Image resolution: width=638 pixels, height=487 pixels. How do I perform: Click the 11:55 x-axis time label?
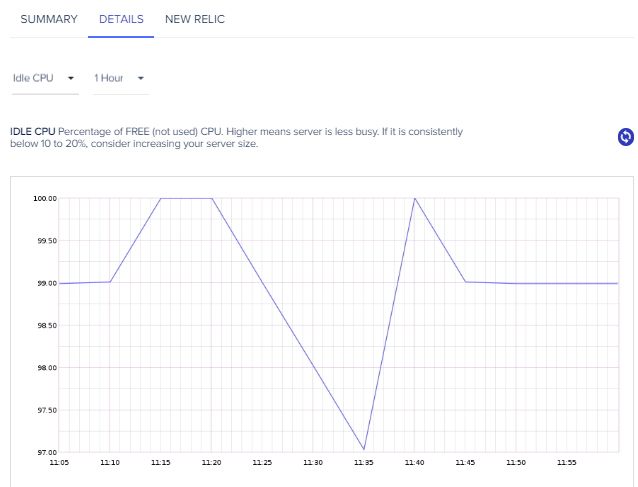coord(567,463)
